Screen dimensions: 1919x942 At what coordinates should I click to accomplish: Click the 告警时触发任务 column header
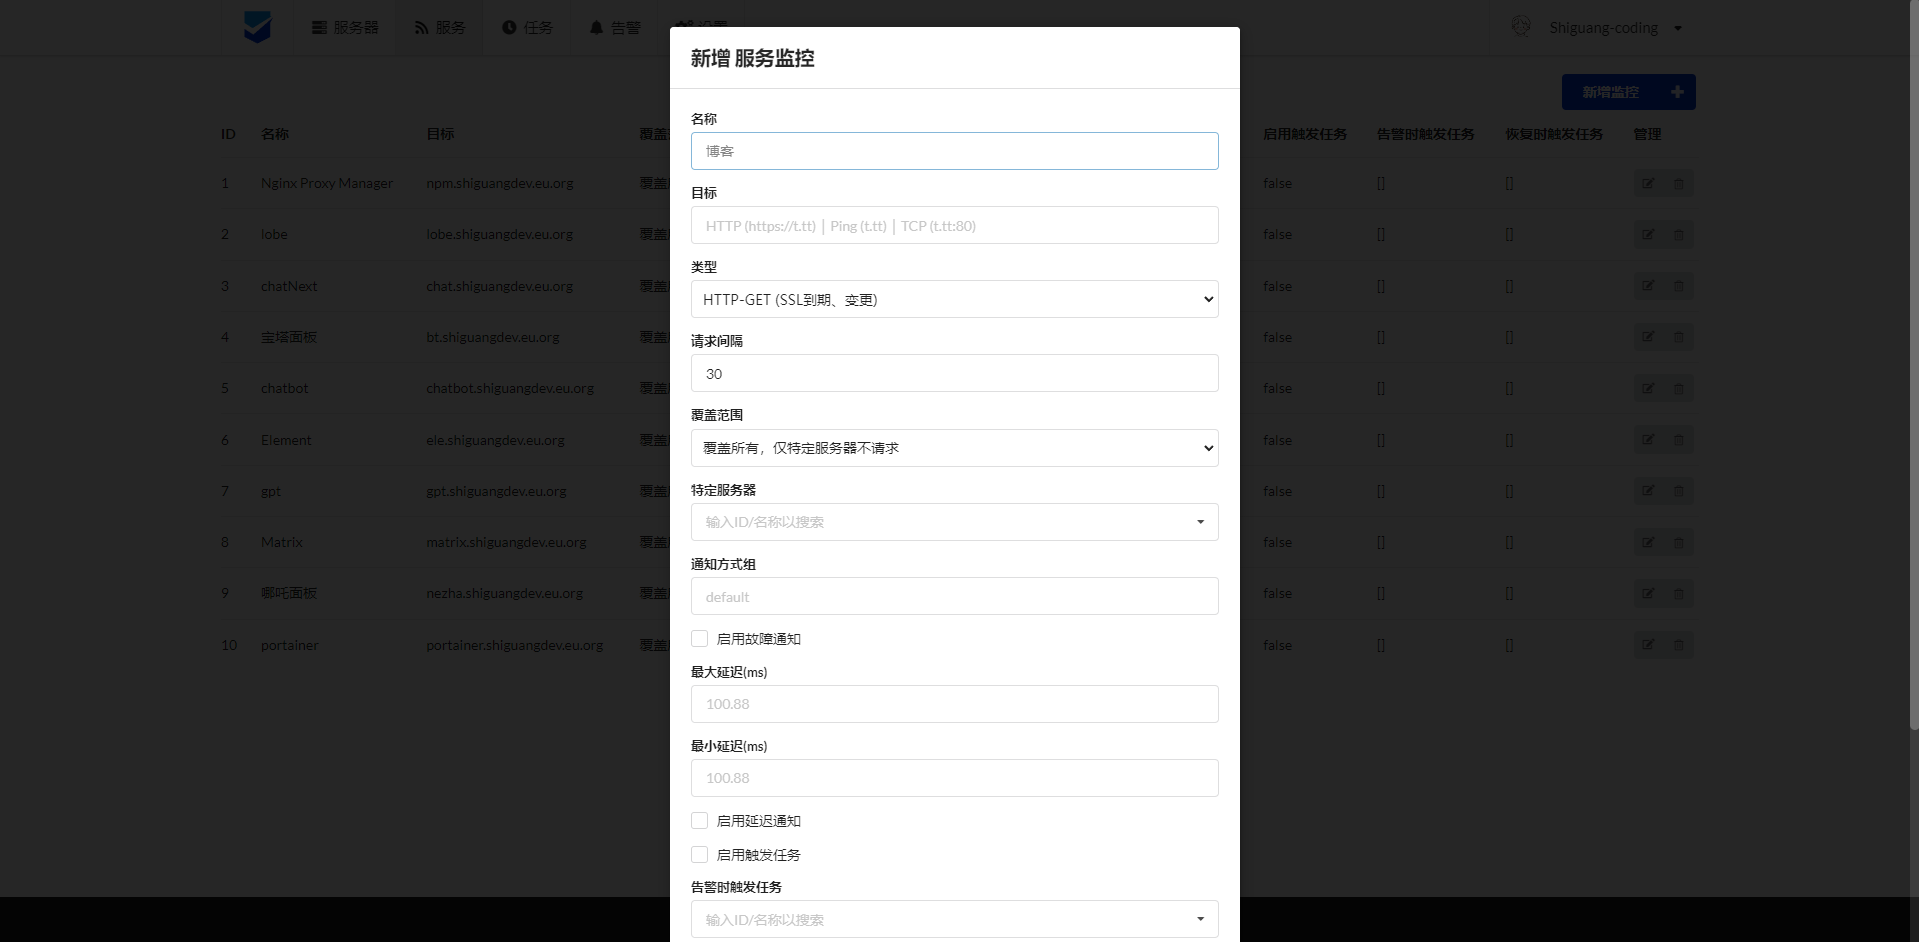click(x=1426, y=134)
